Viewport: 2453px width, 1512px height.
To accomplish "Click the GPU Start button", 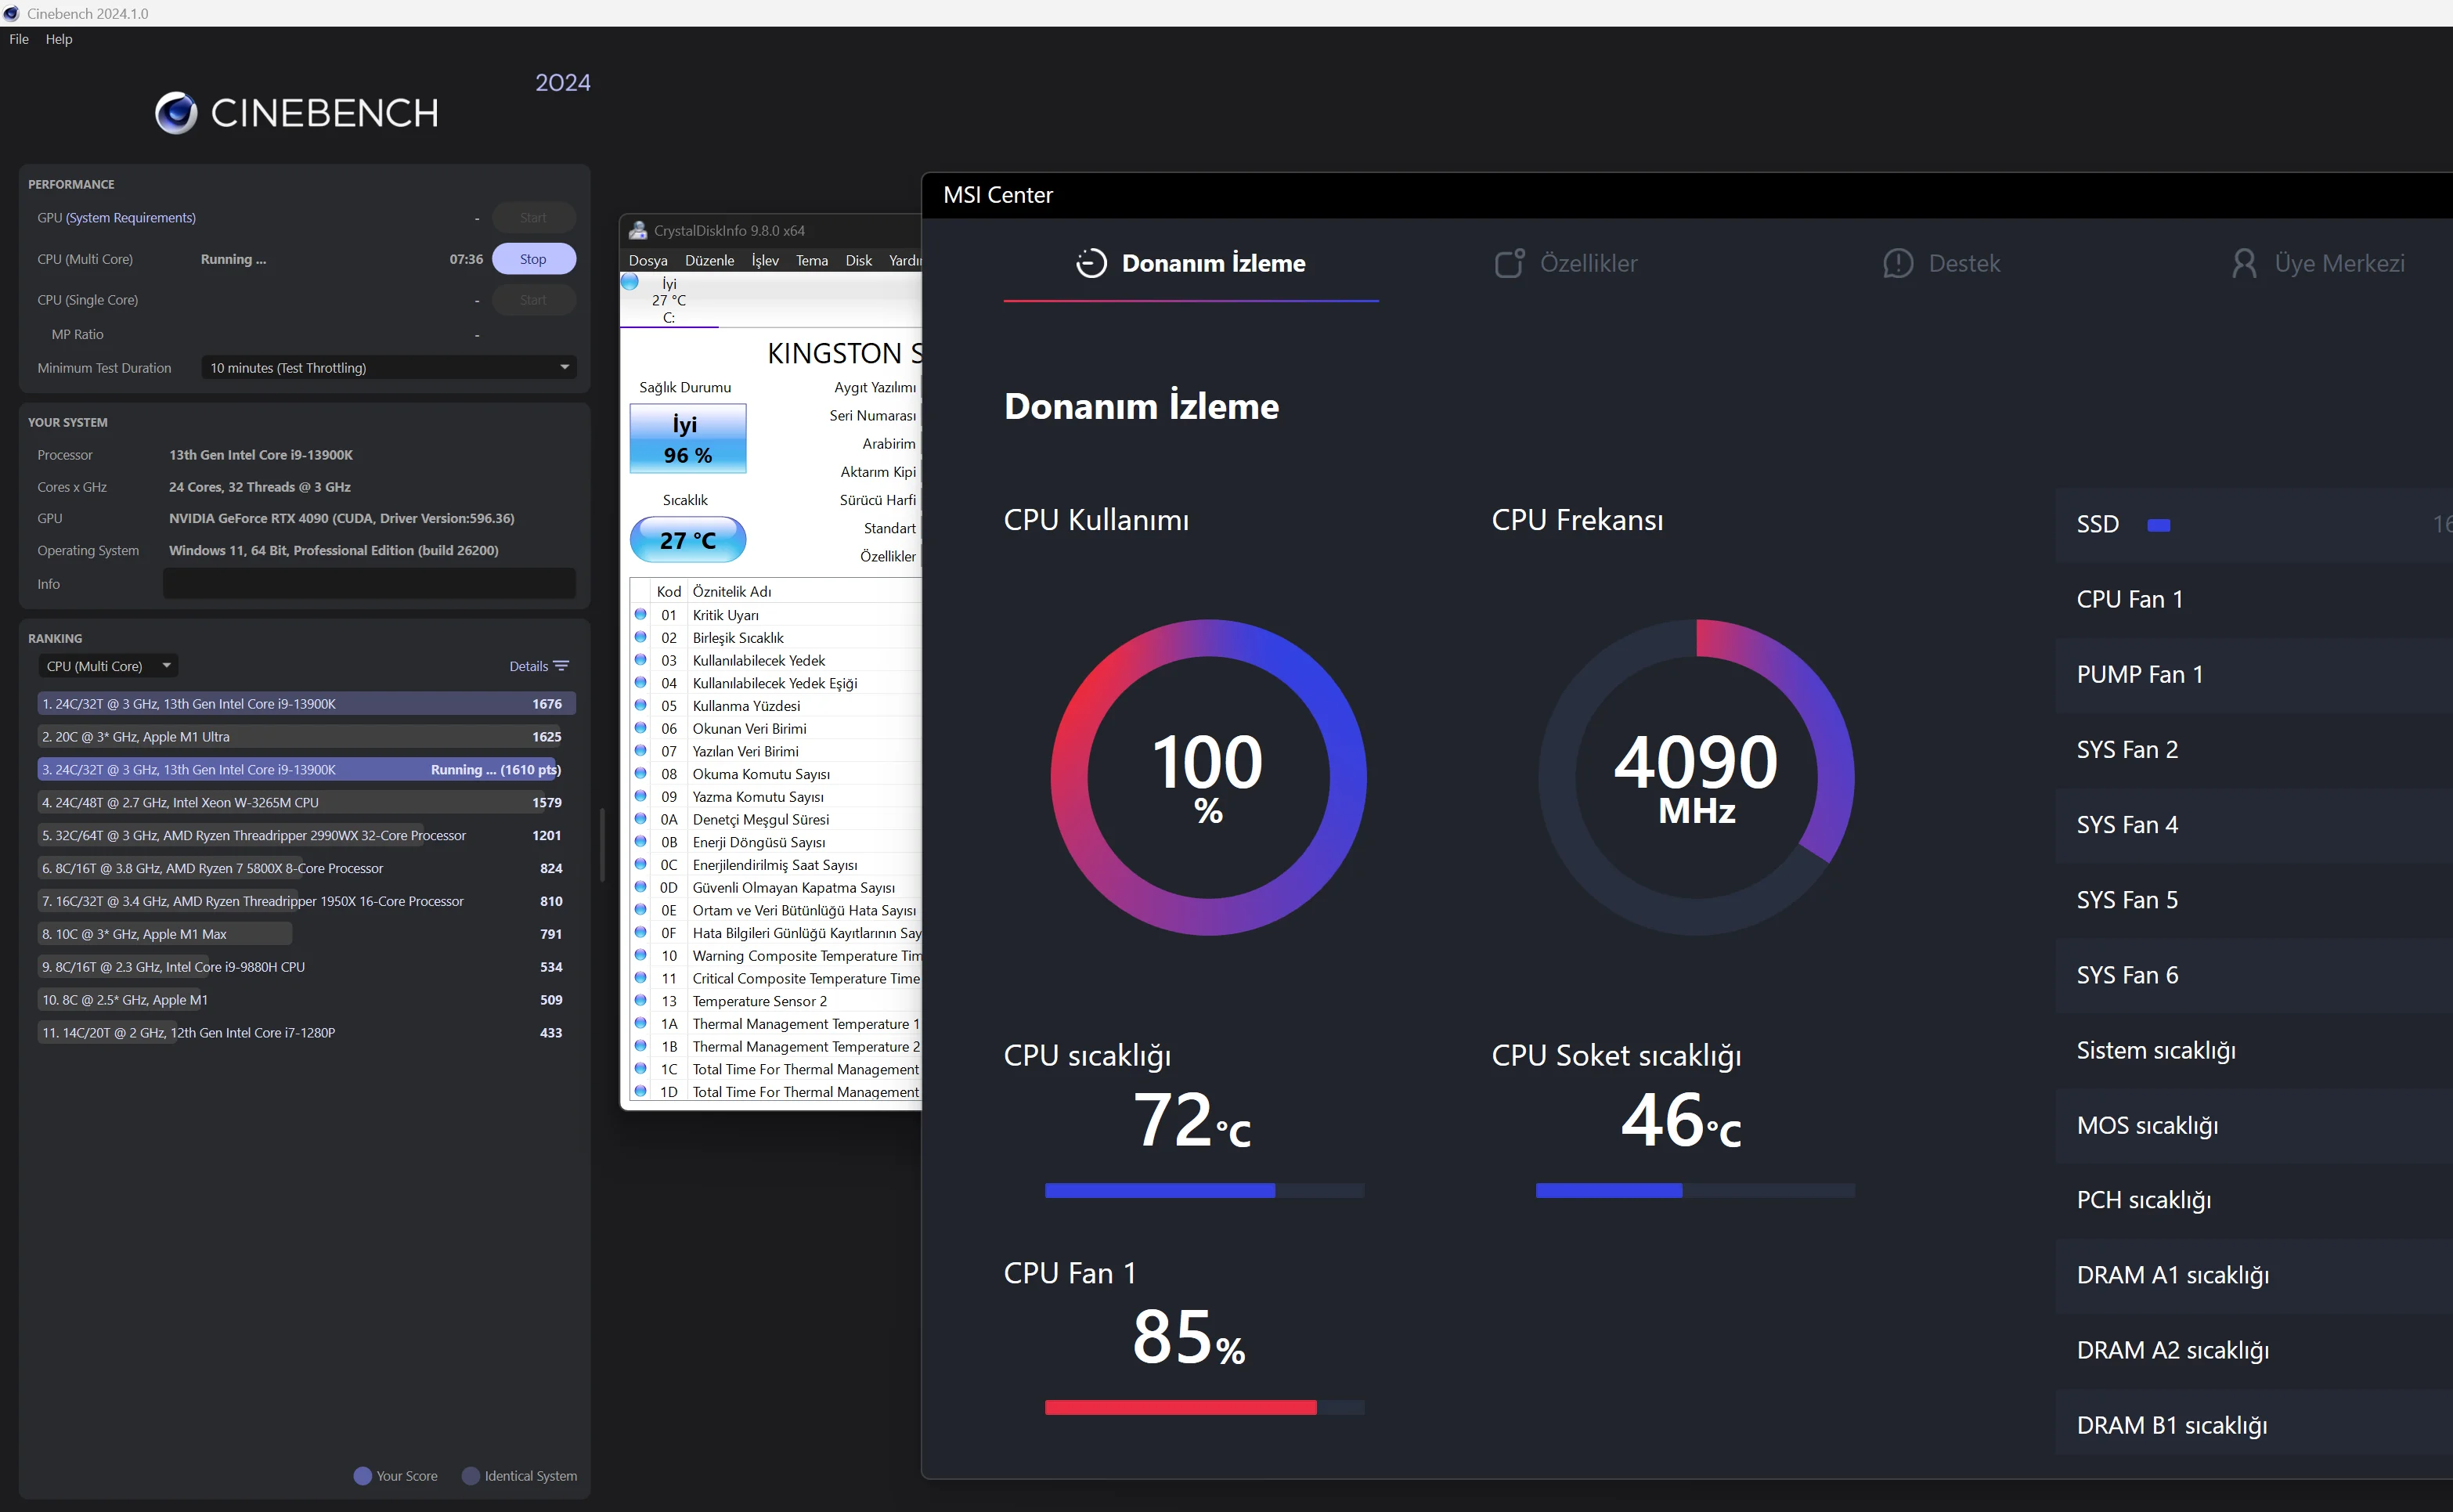I will [533, 218].
